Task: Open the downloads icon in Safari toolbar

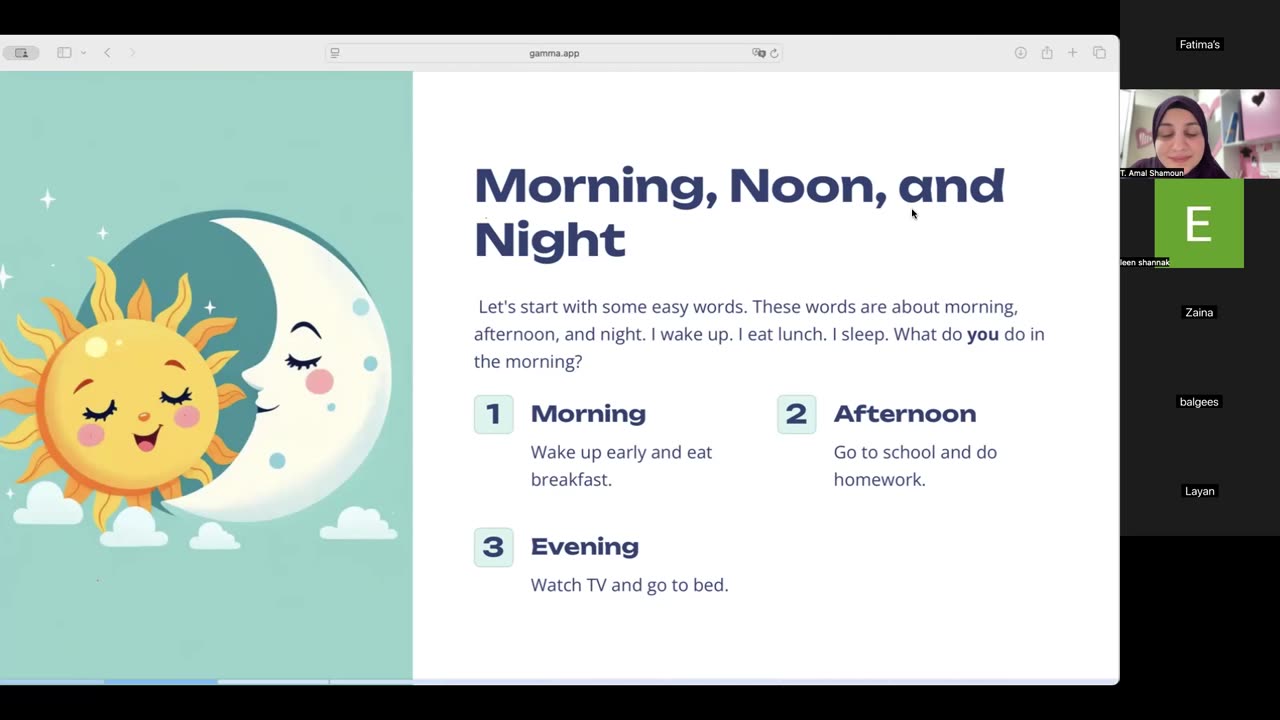Action: pos(1020,53)
